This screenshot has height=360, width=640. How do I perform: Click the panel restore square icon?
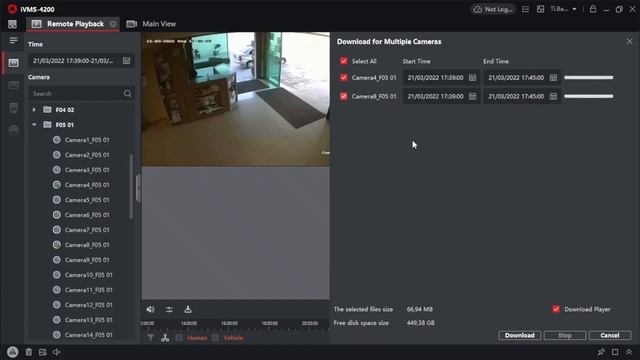point(615,352)
